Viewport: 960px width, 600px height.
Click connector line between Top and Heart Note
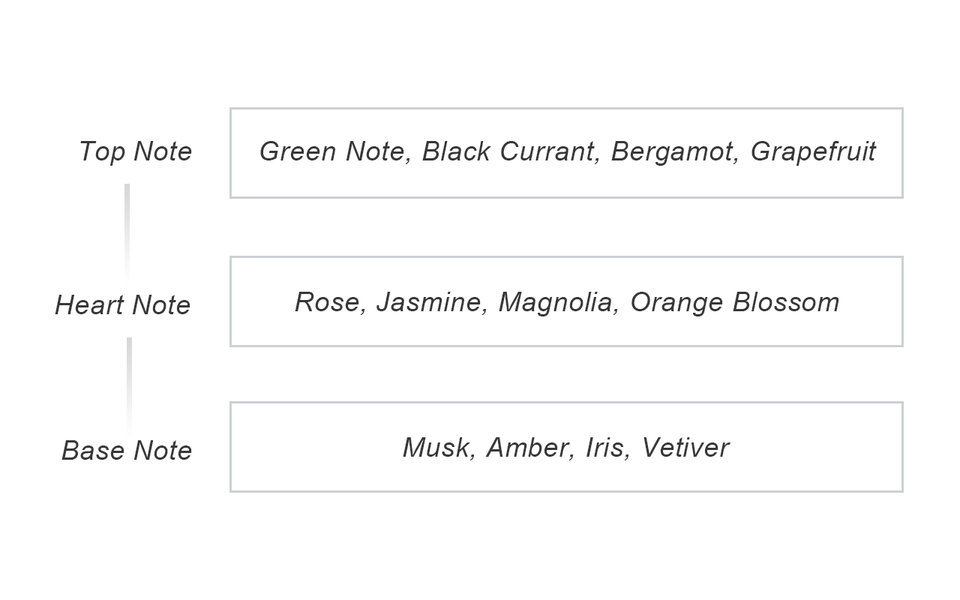tap(127, 228)
